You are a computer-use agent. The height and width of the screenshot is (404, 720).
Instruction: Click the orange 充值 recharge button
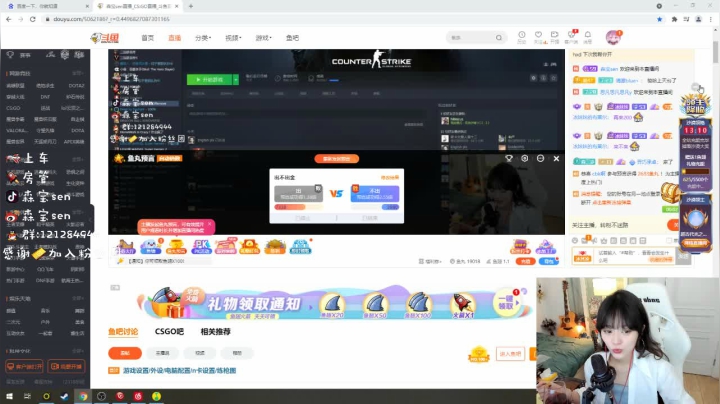(x=525, y=261)
